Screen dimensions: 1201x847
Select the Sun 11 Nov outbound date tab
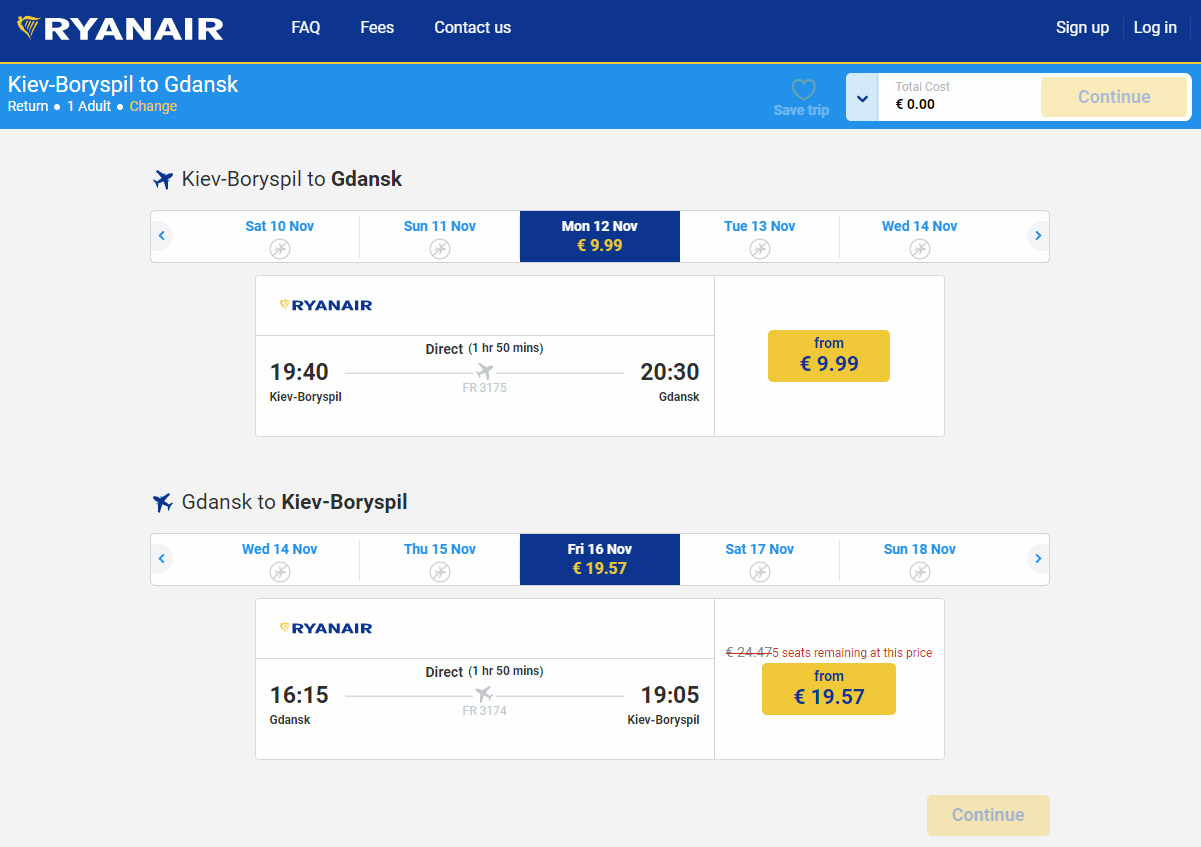[440, 237]
